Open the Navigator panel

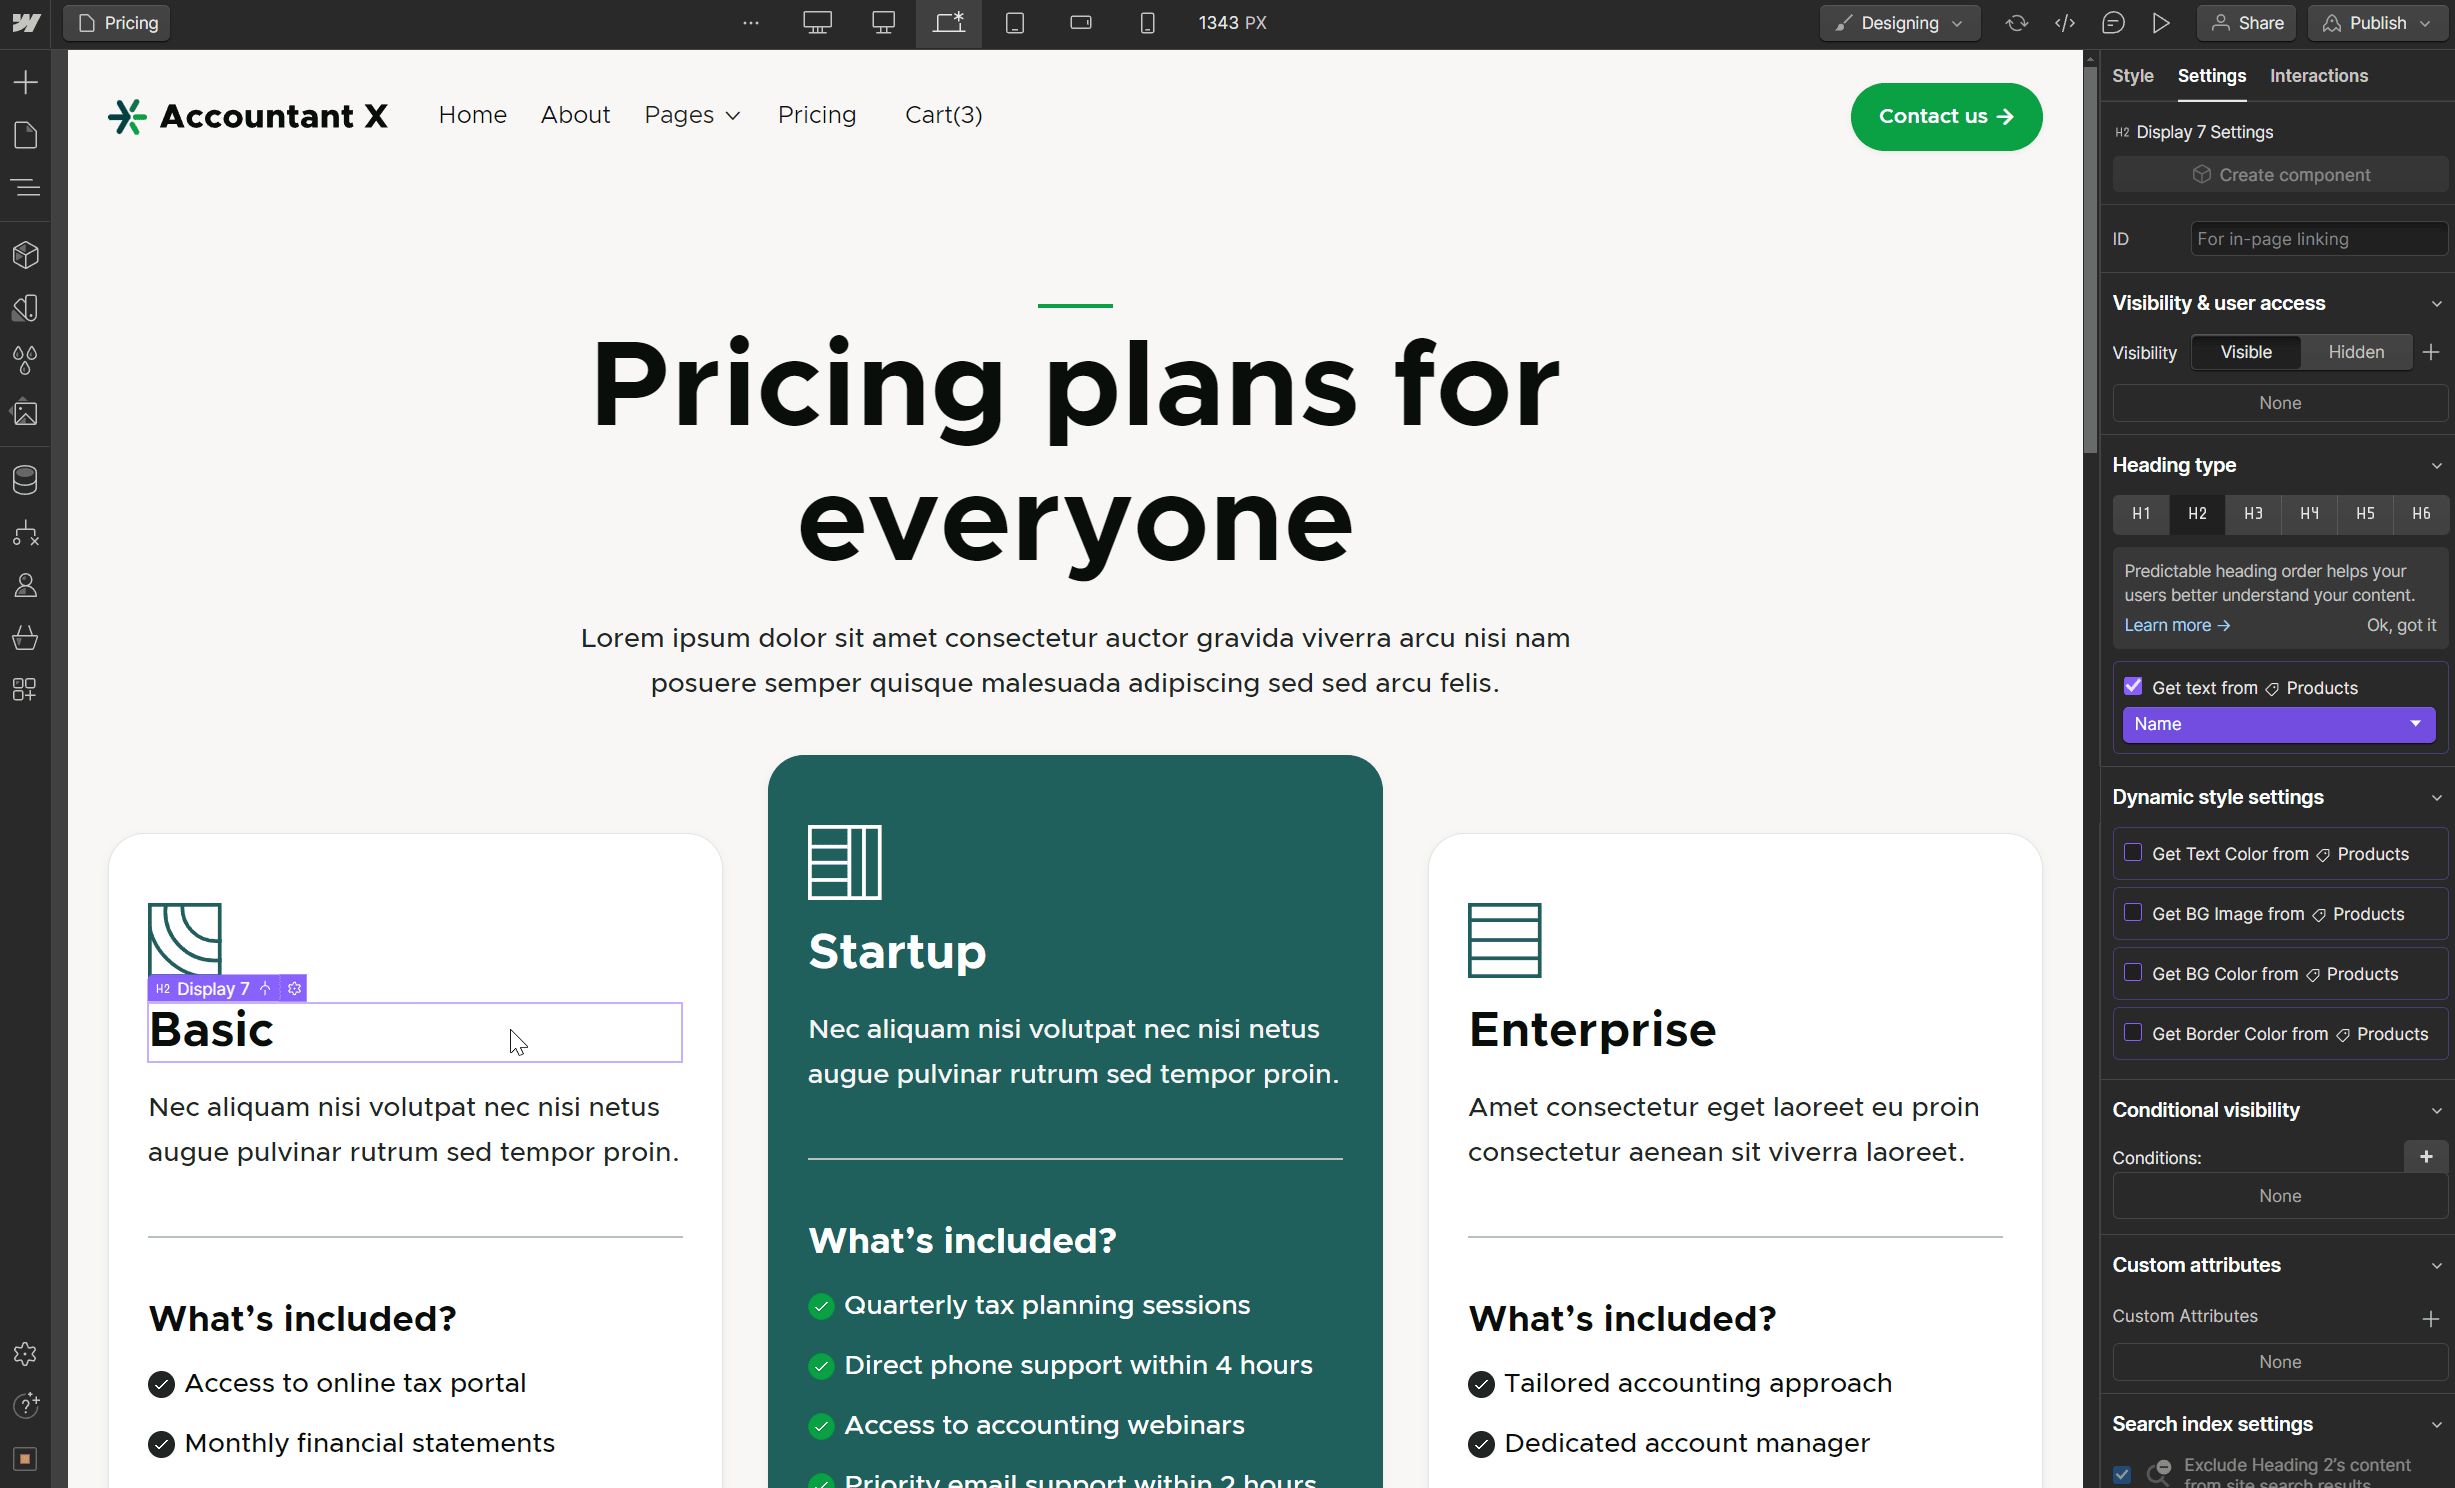[25, 186]
